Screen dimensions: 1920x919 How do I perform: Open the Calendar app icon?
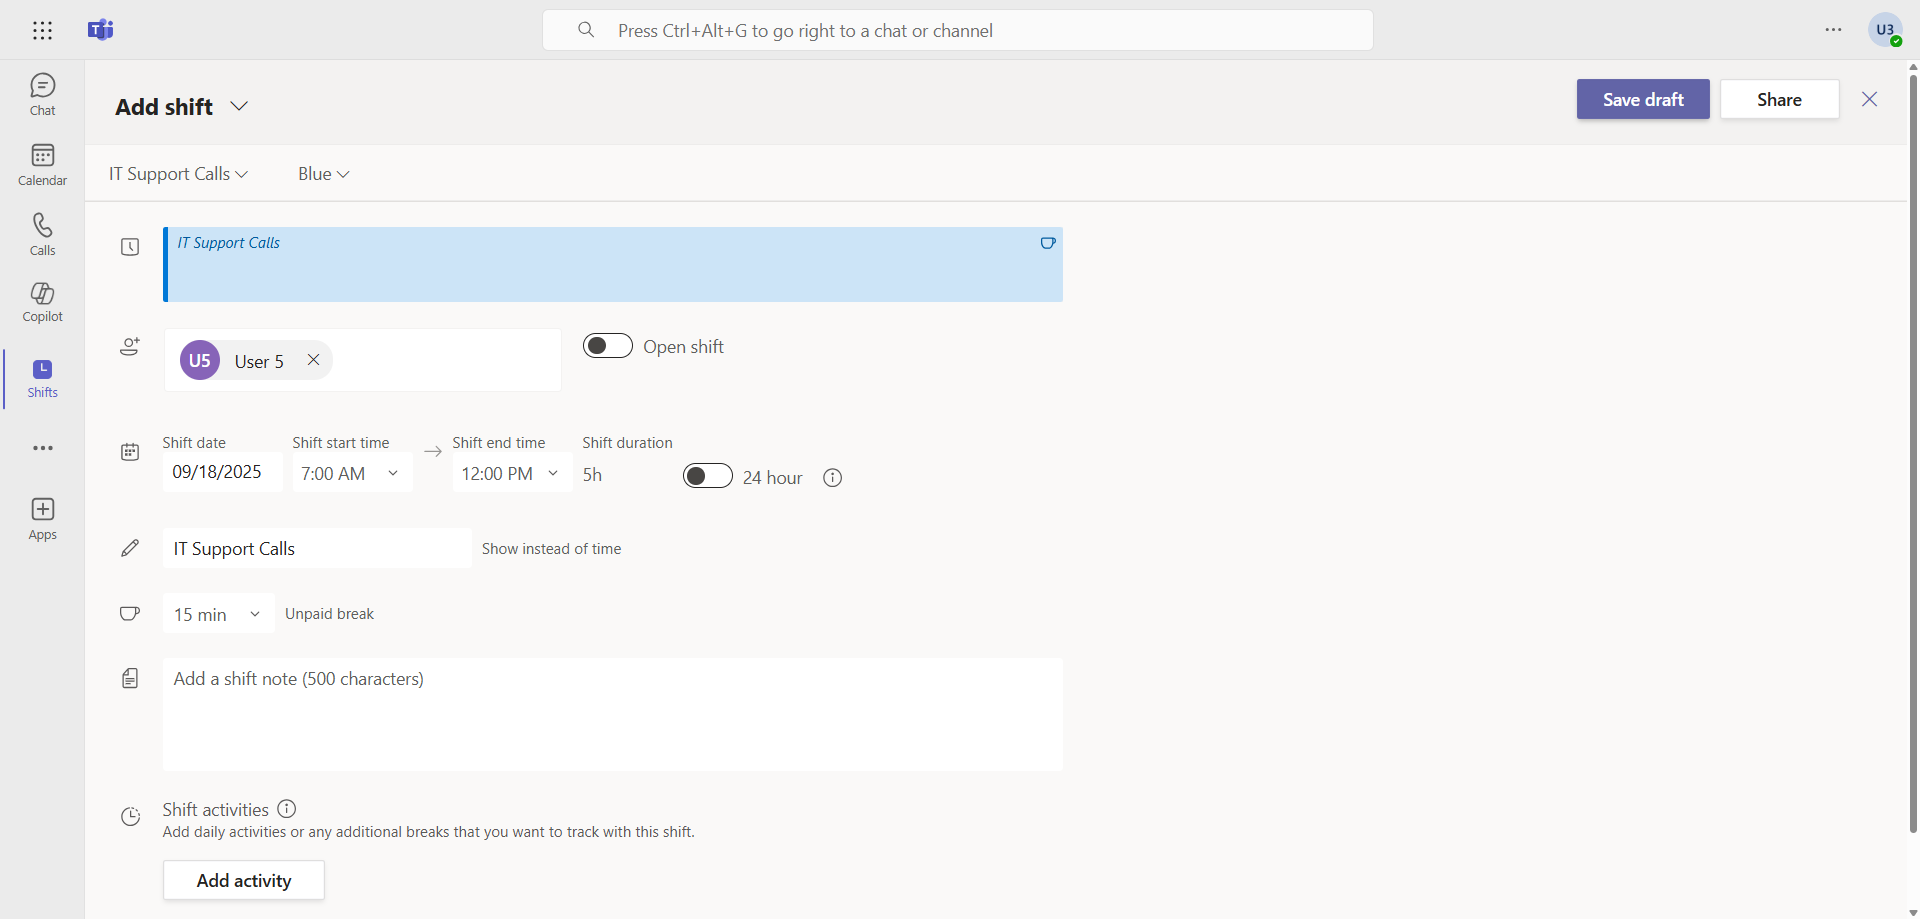(x=42, y=164)
